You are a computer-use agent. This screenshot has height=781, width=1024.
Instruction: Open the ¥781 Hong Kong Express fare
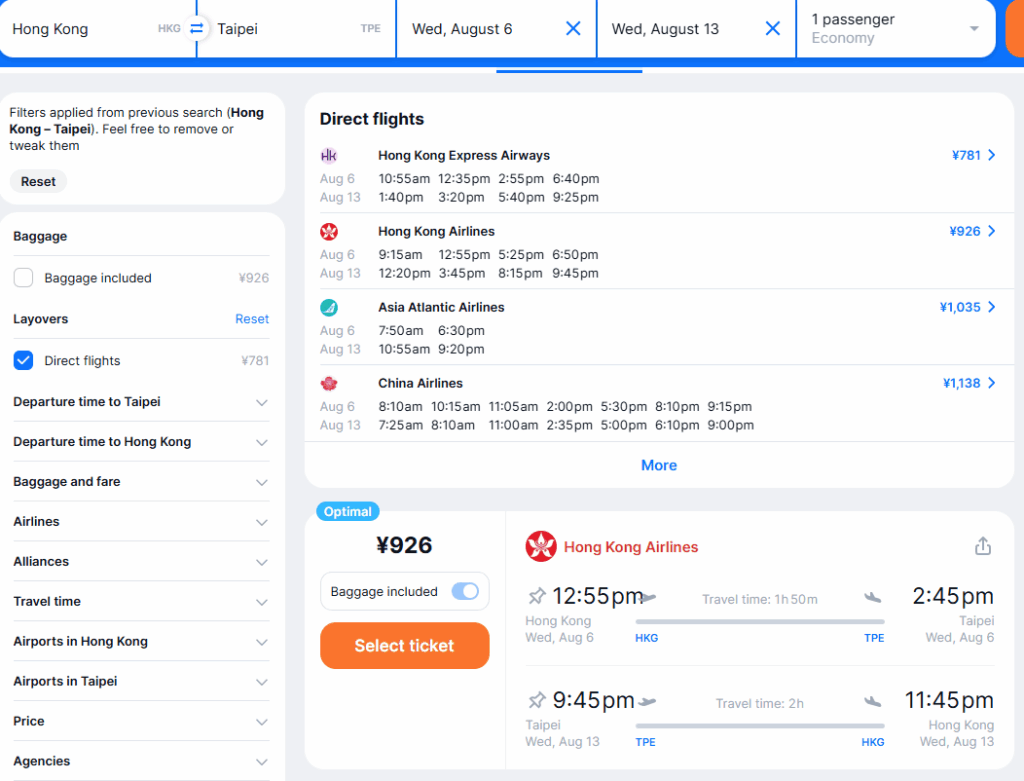tap(973, 155)
